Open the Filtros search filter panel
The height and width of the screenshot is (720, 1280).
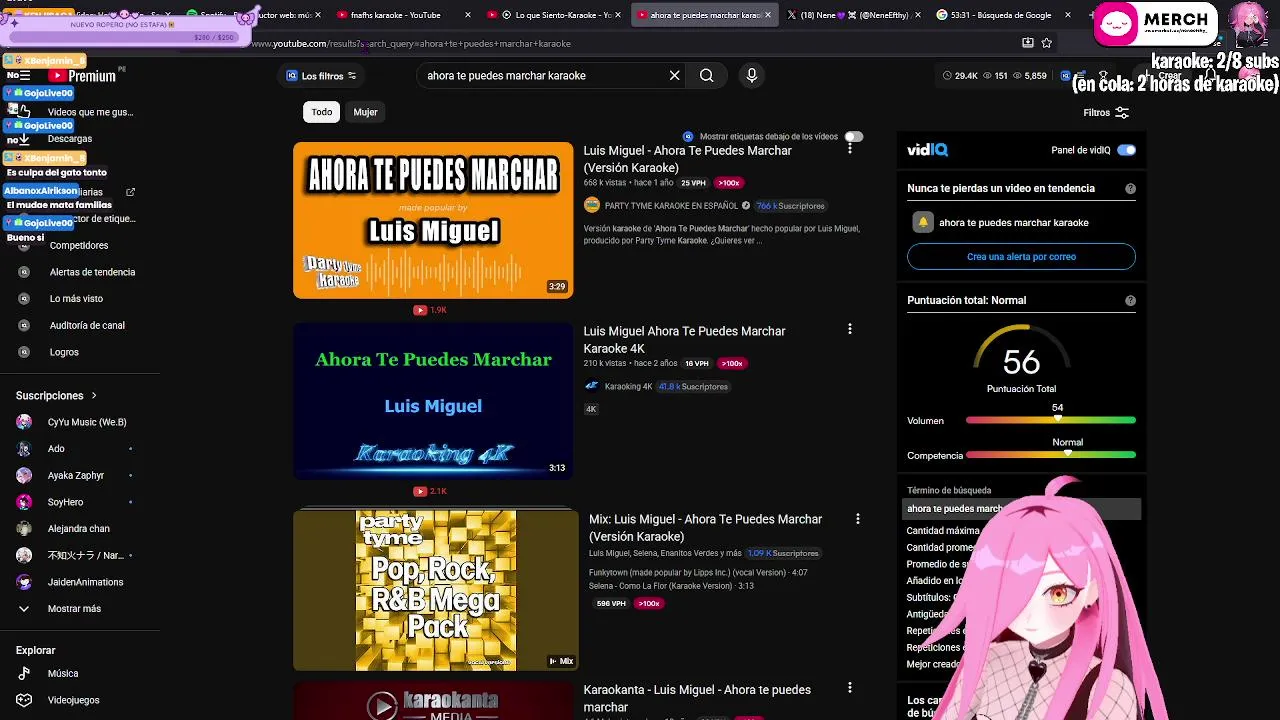point(1106,113)
